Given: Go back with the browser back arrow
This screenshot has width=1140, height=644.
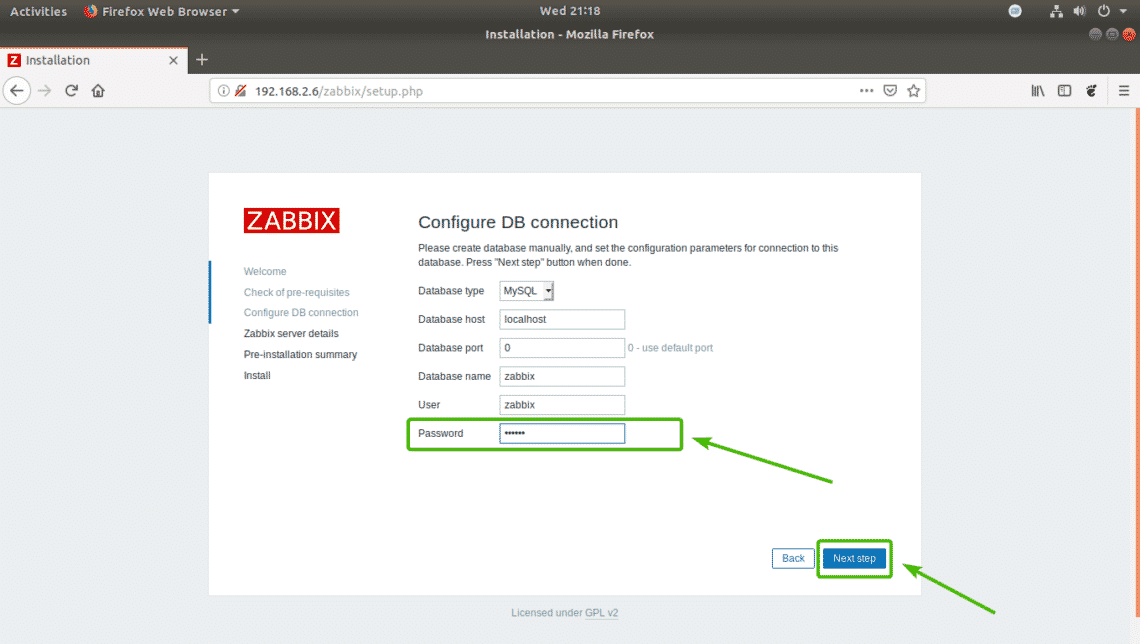Looking at the screenshot, I should [17, 91].
